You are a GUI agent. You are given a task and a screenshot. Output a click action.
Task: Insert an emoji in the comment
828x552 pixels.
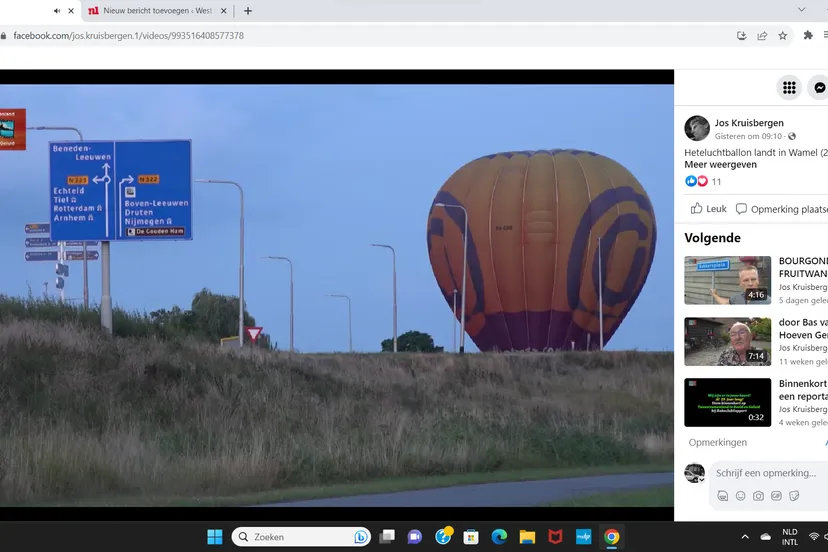(740, 495)
